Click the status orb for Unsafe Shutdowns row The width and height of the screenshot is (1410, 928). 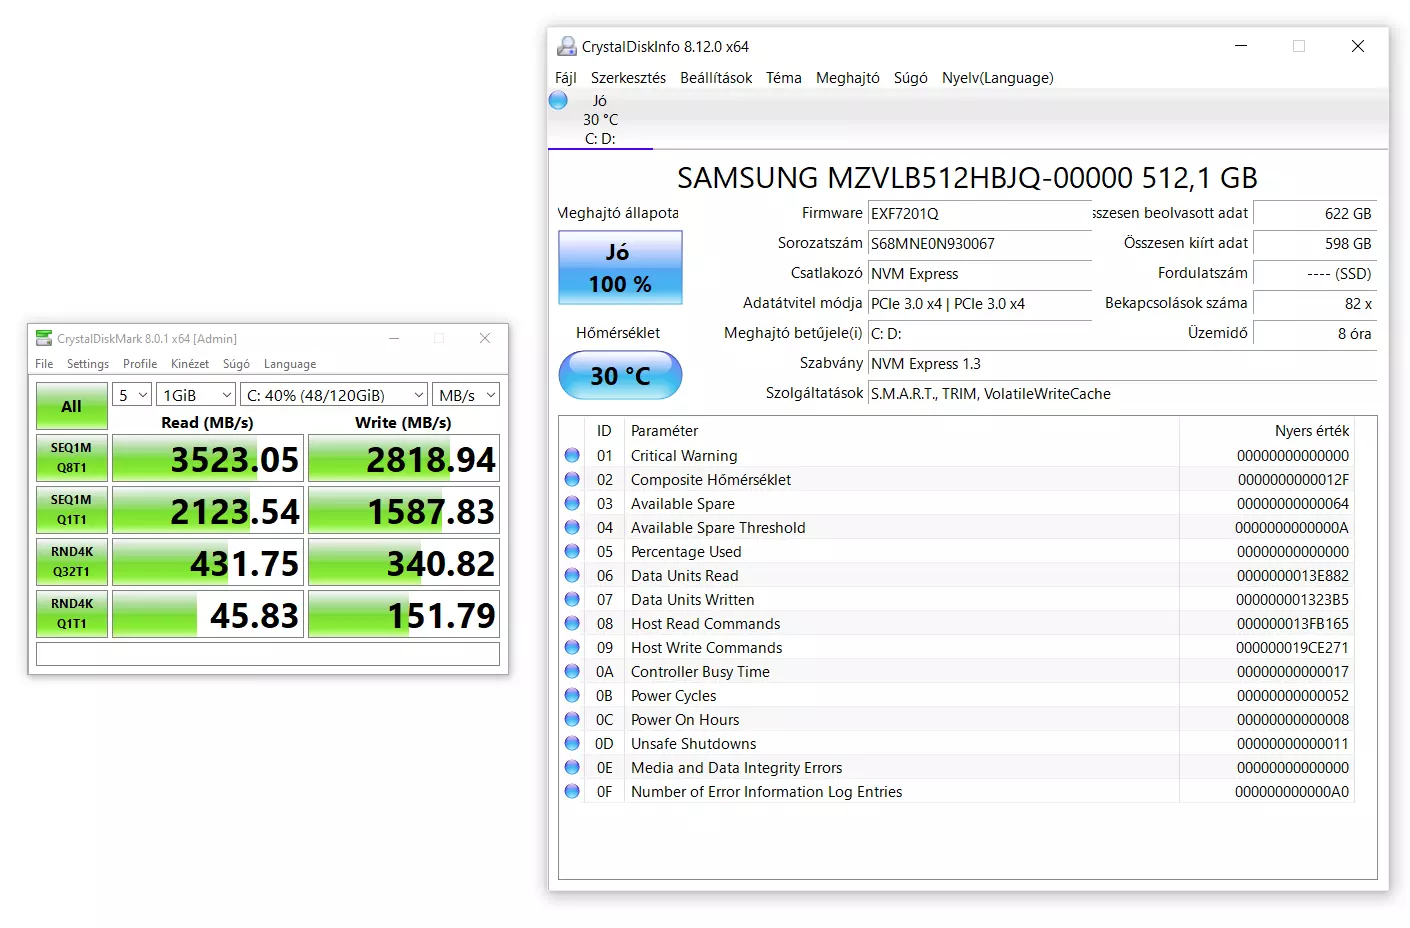[x=572, y=743]
